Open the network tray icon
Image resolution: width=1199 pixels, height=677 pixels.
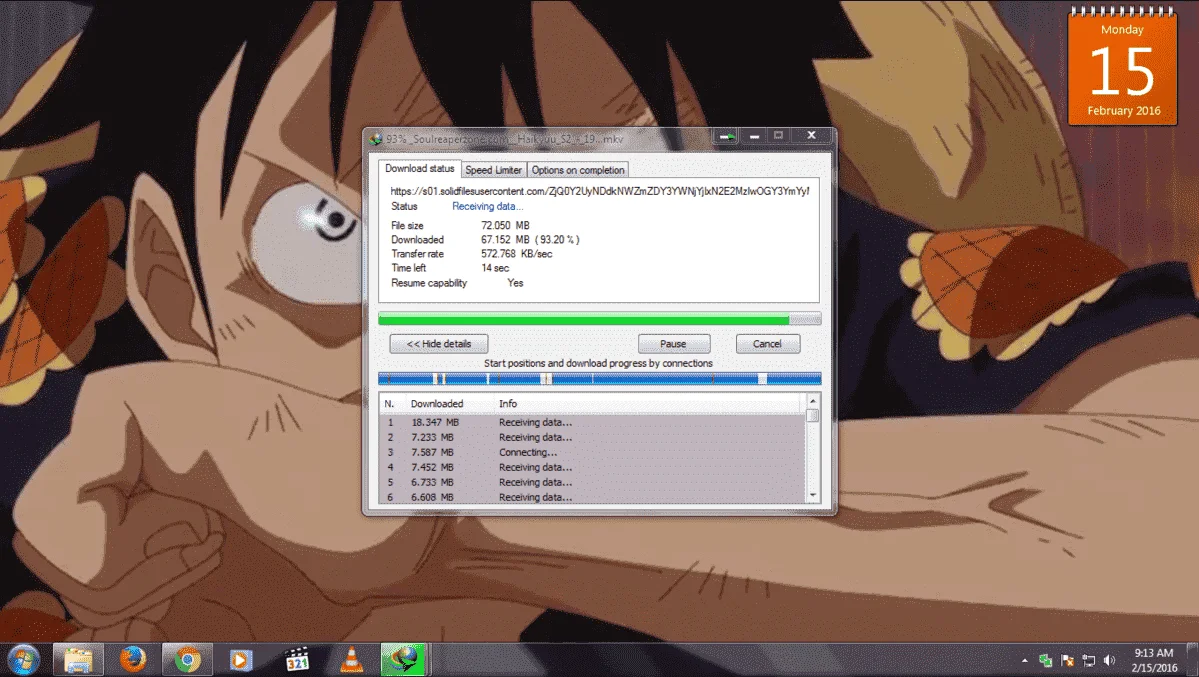pyautogui.click(x=1089, y=660)
